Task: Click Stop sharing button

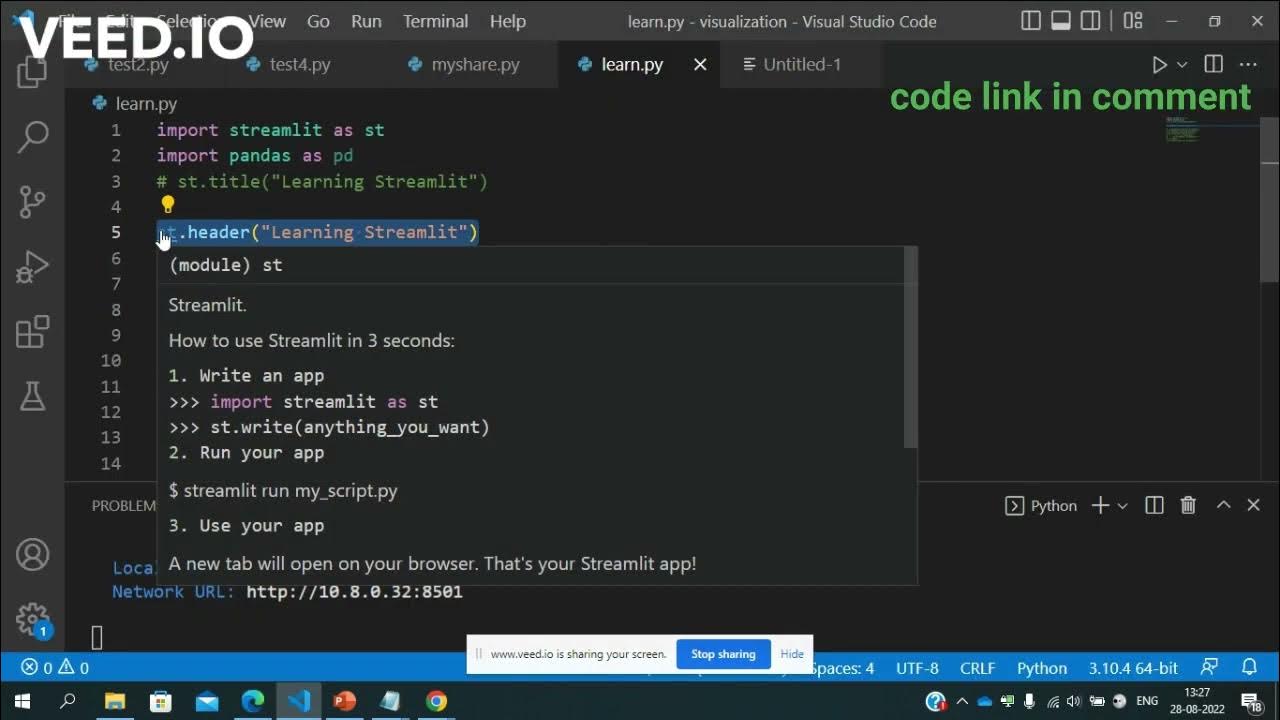Action: coord(723,654)
